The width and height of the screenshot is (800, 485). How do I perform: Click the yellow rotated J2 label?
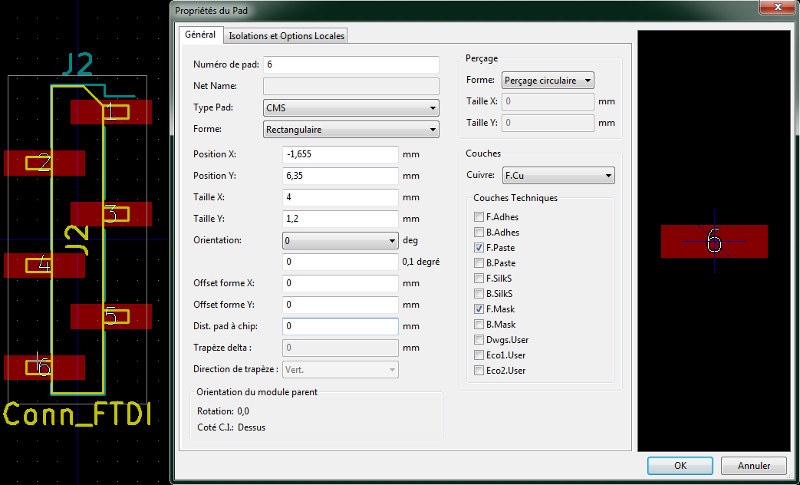point(78,240)
